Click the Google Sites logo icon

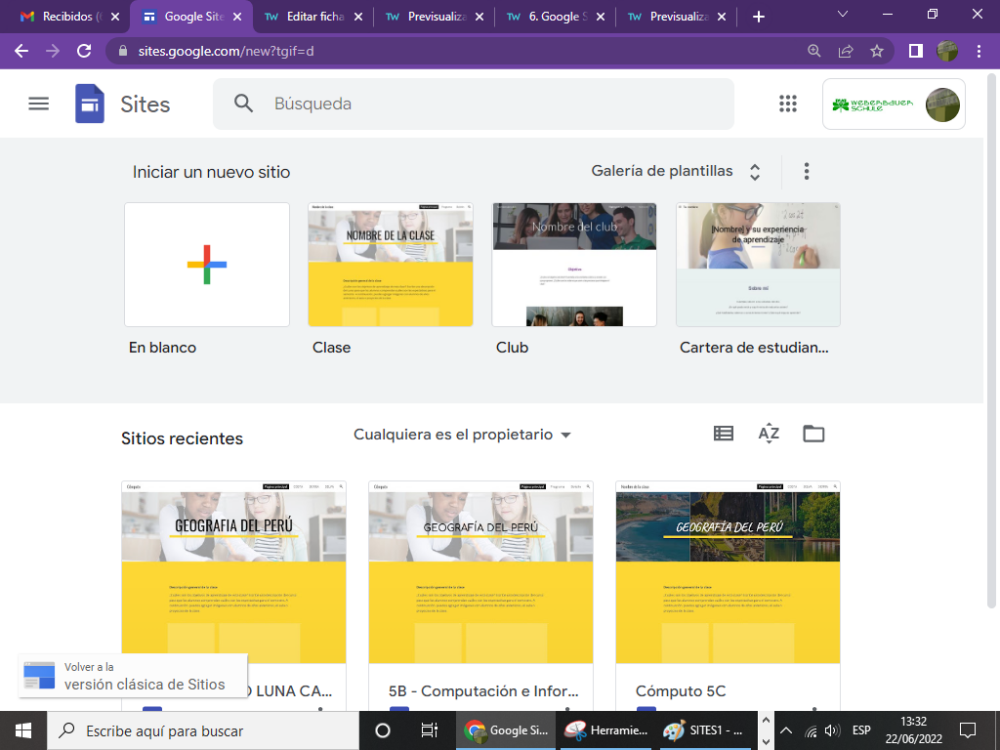(89, 103)
